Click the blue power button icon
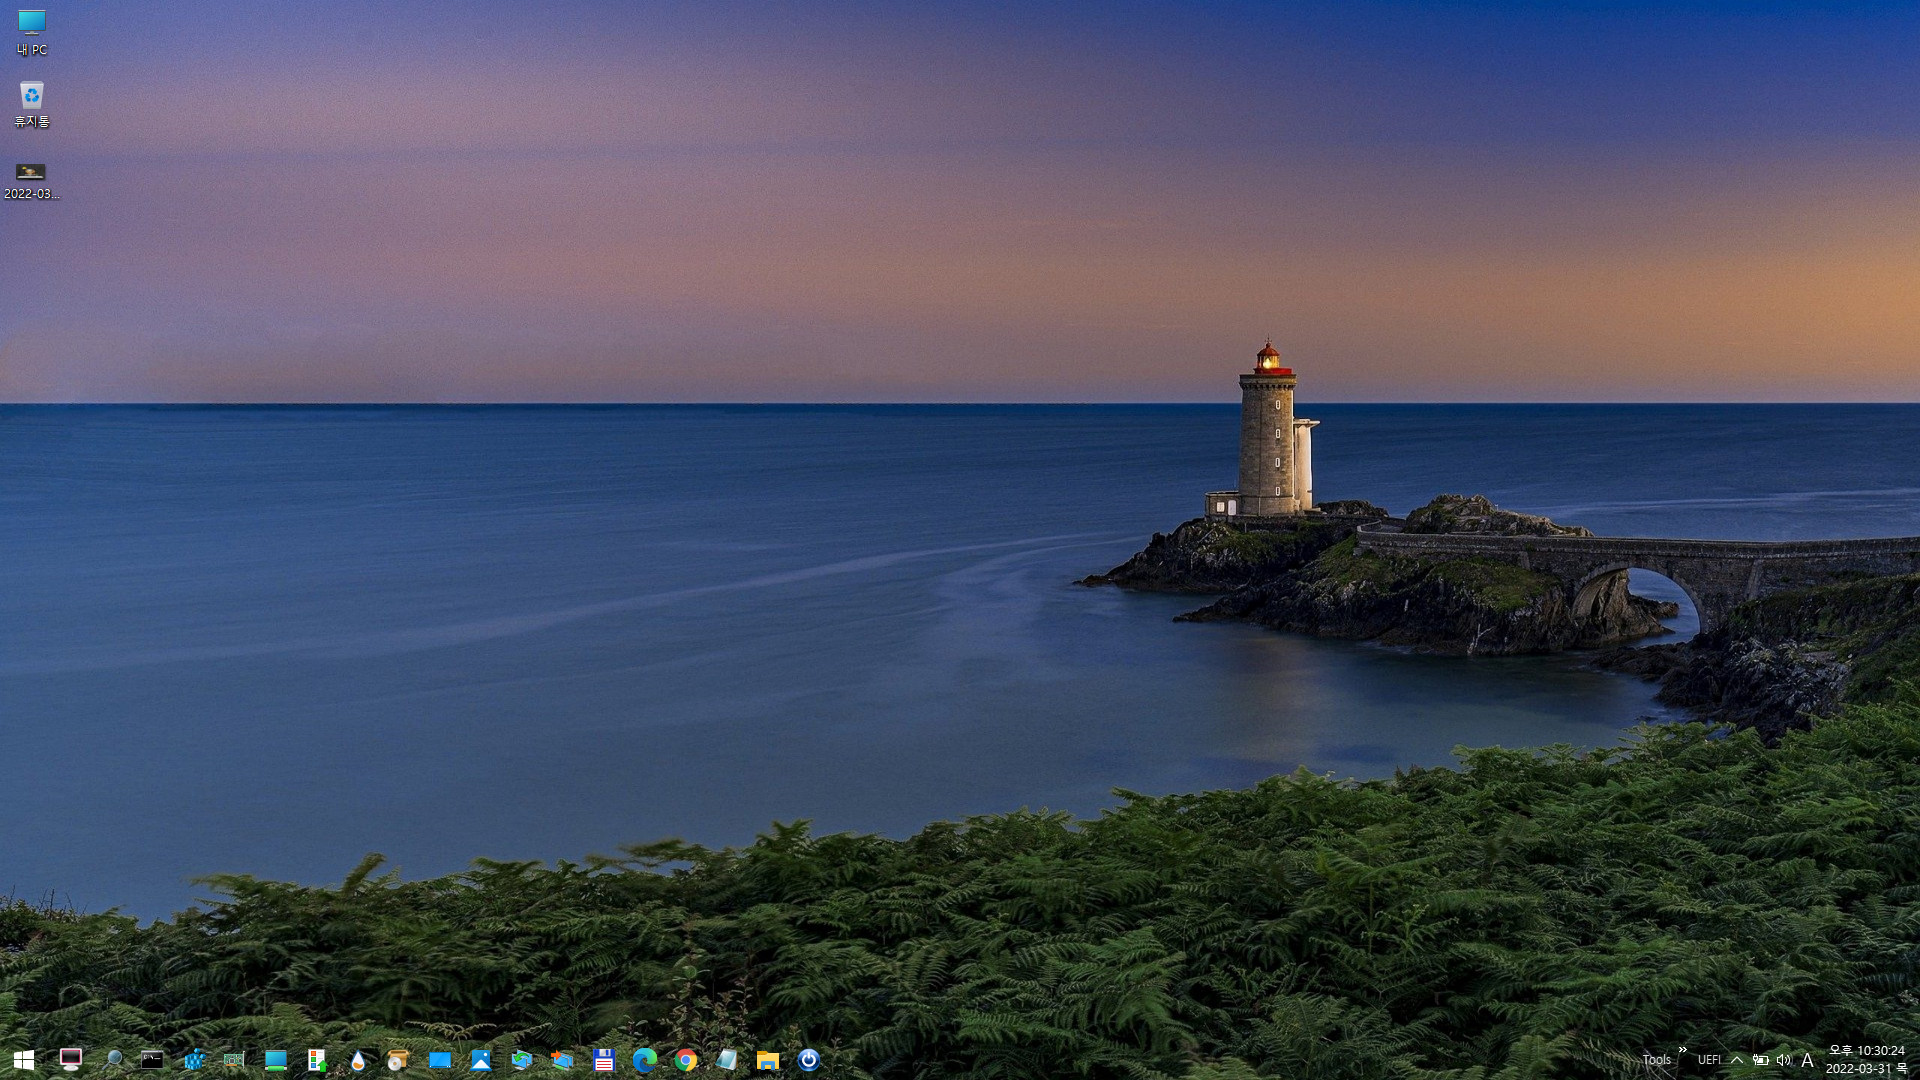Image resolution: width=1920 pixels, height=1080 pixels. click(809, 1060)
